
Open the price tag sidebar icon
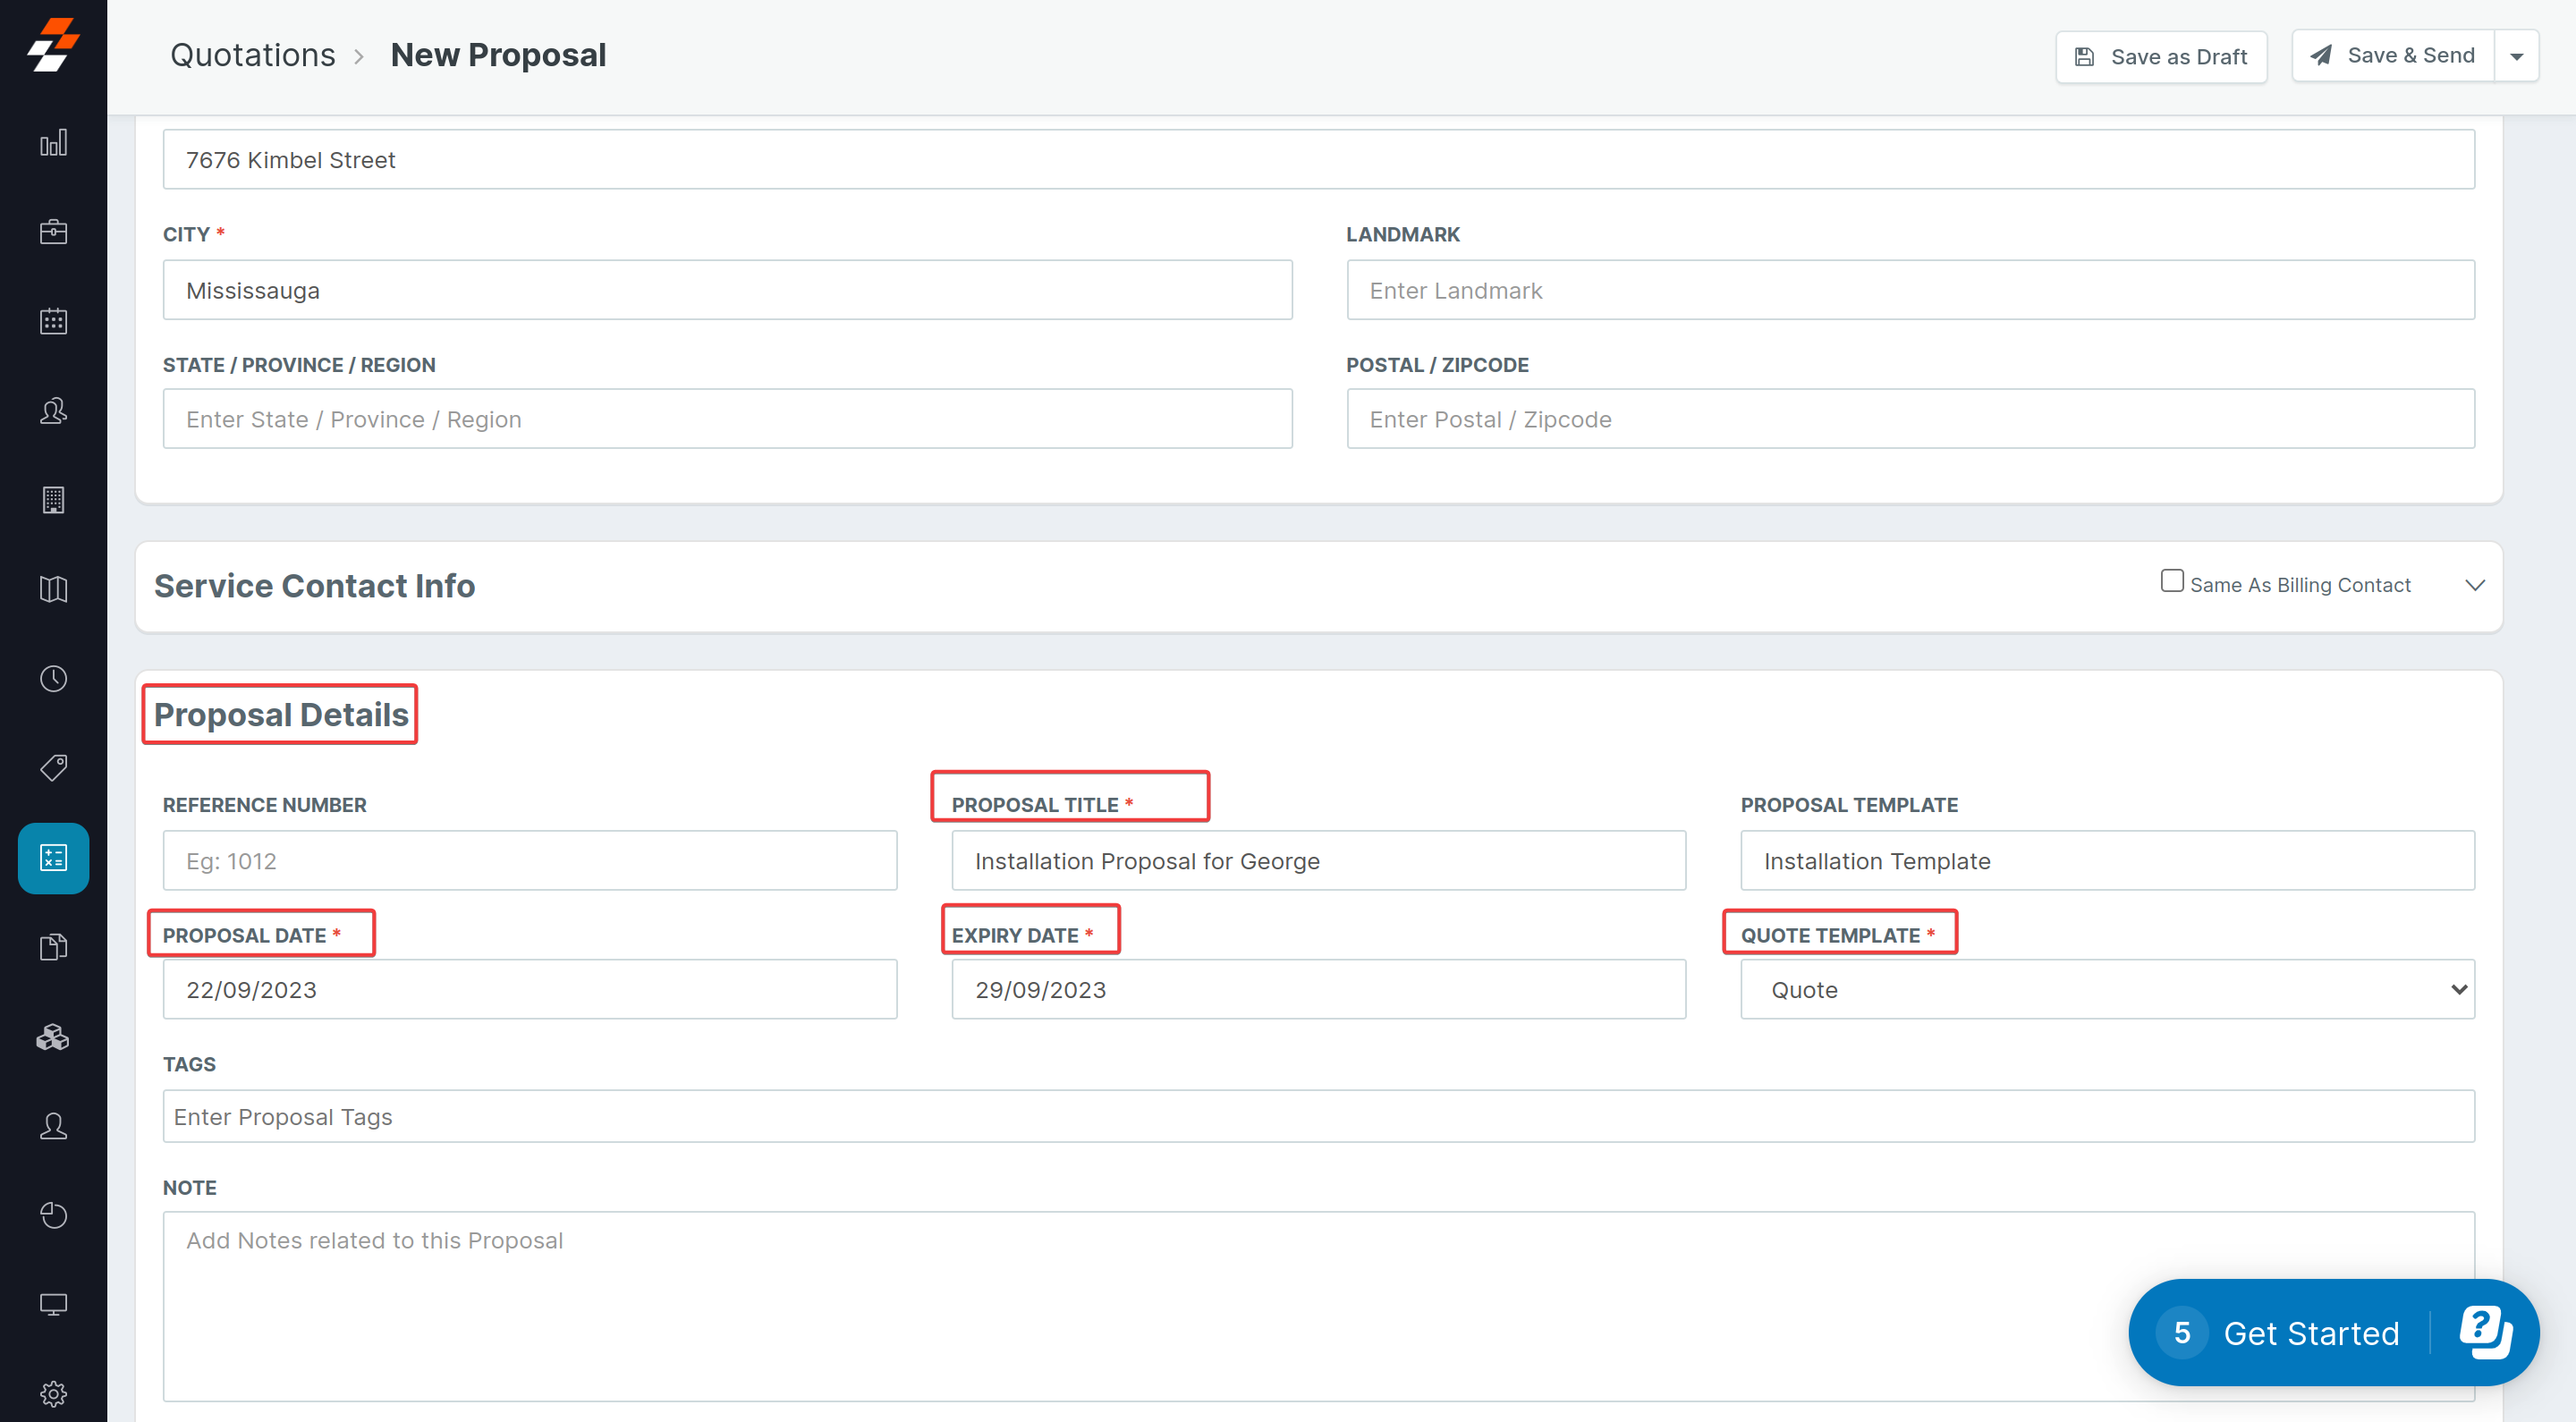pyautogui.click(x=53, y=768)
